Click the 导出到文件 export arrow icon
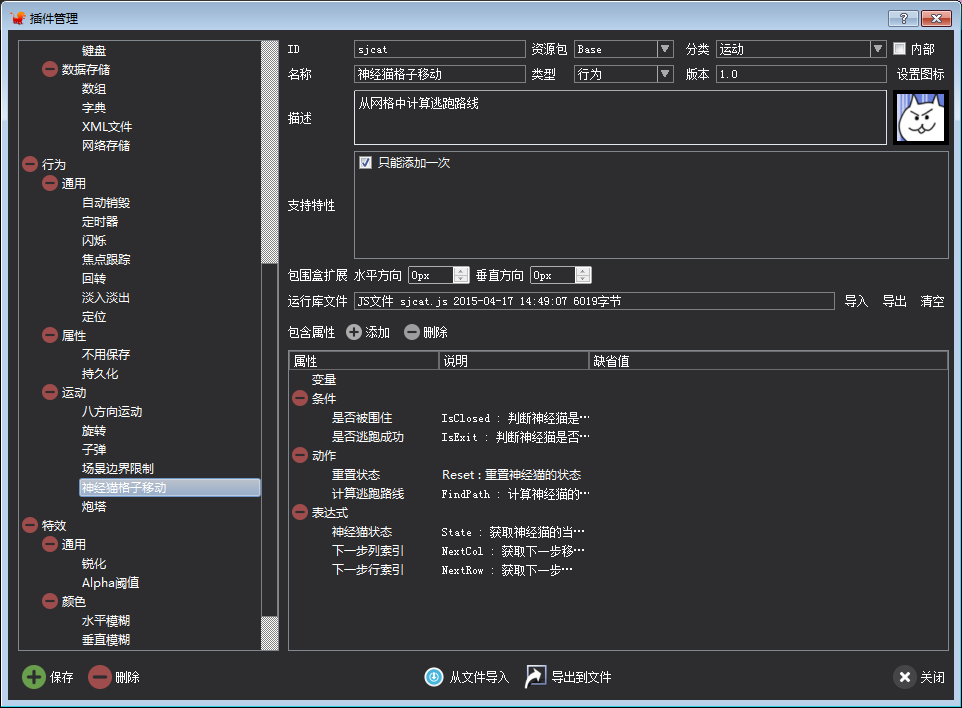The height and width of the screenshot is (708, 962). coord(536,677)
